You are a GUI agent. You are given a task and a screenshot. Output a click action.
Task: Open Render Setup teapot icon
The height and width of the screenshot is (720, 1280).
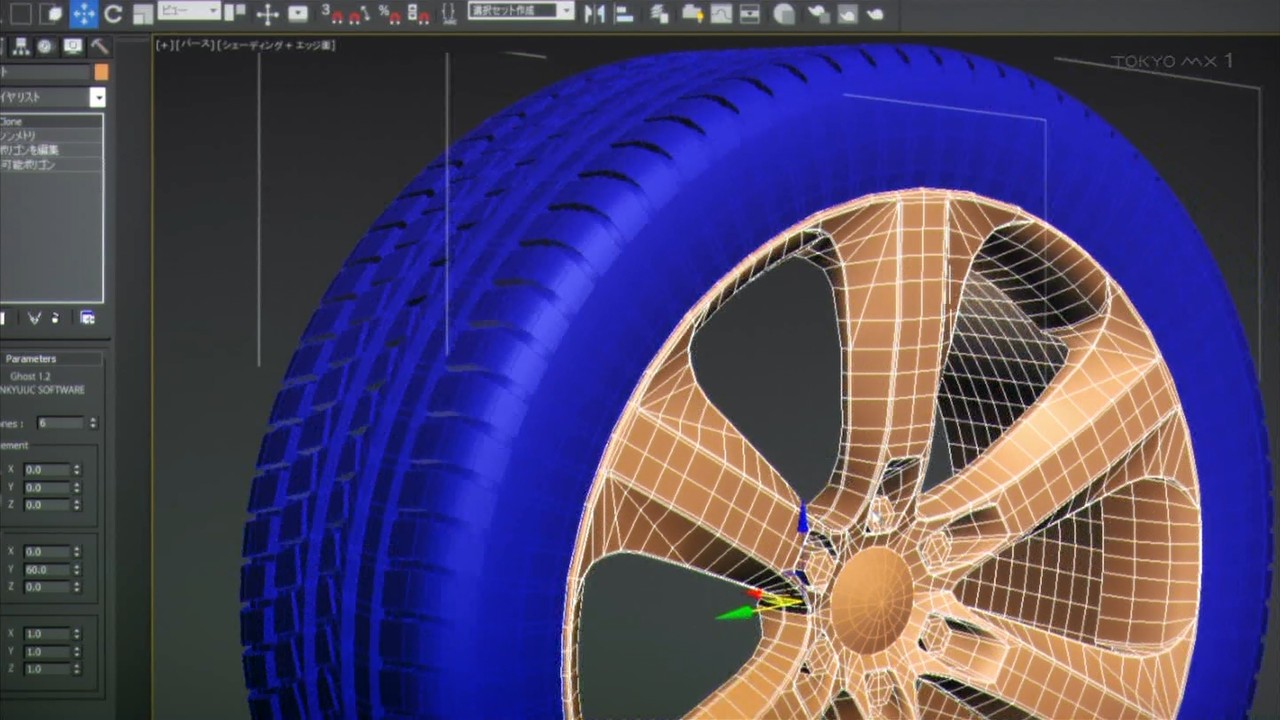point(818,14)
